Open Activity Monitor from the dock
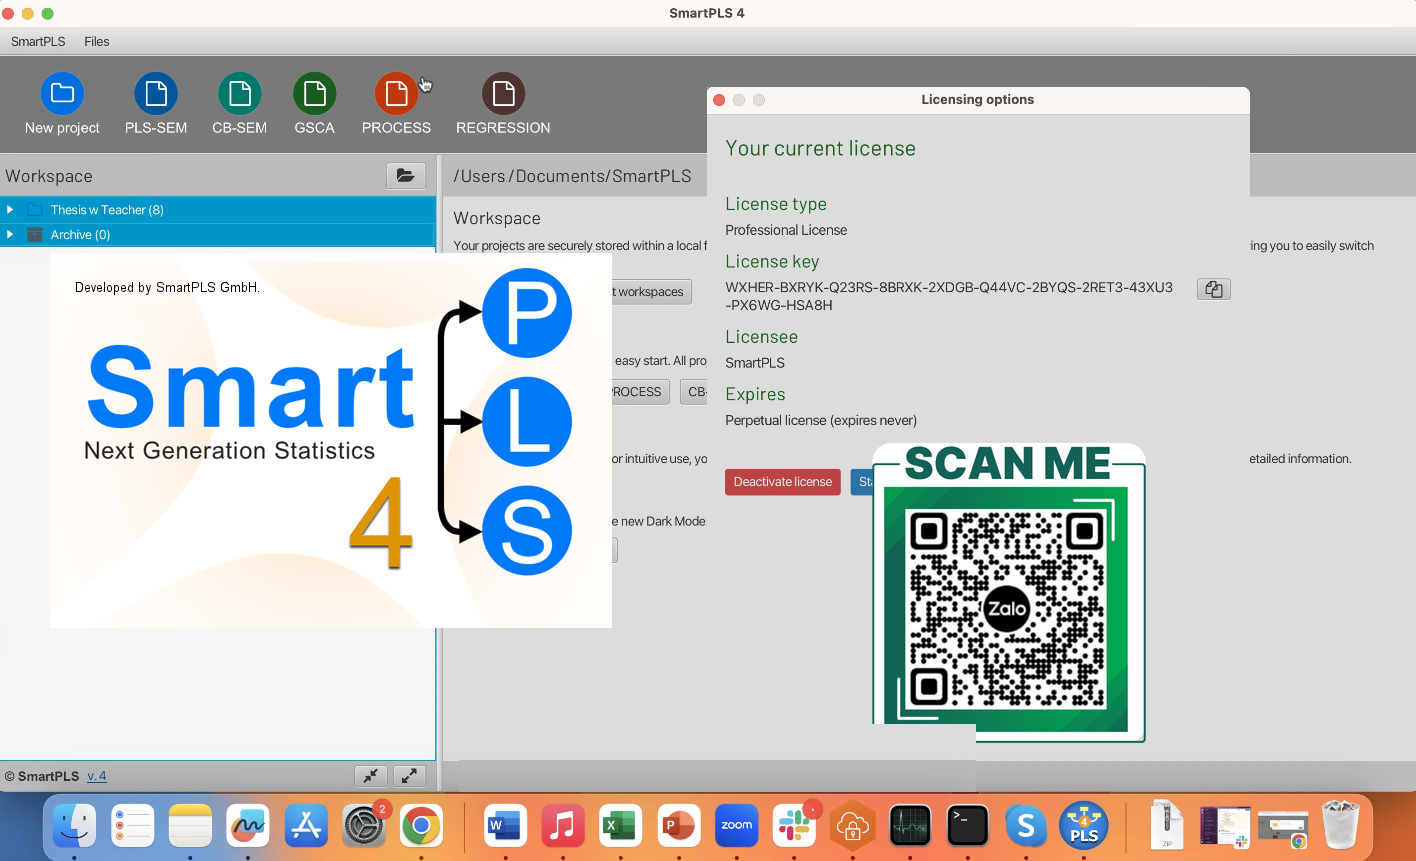This screenshot has width=1416, height=861. pos(910,826)
